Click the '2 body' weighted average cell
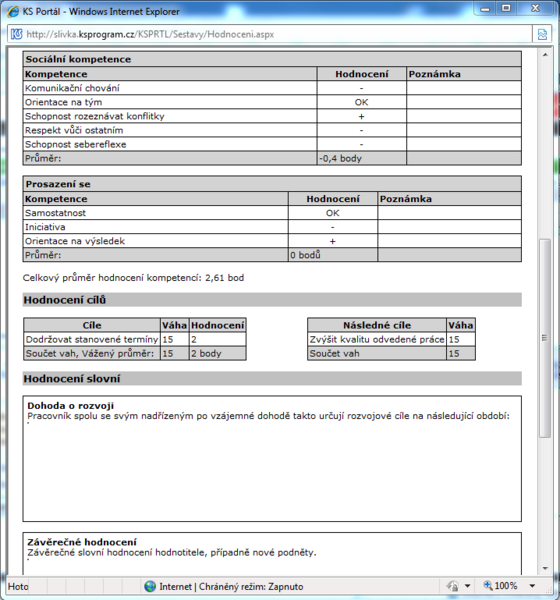 click(217, 354)
